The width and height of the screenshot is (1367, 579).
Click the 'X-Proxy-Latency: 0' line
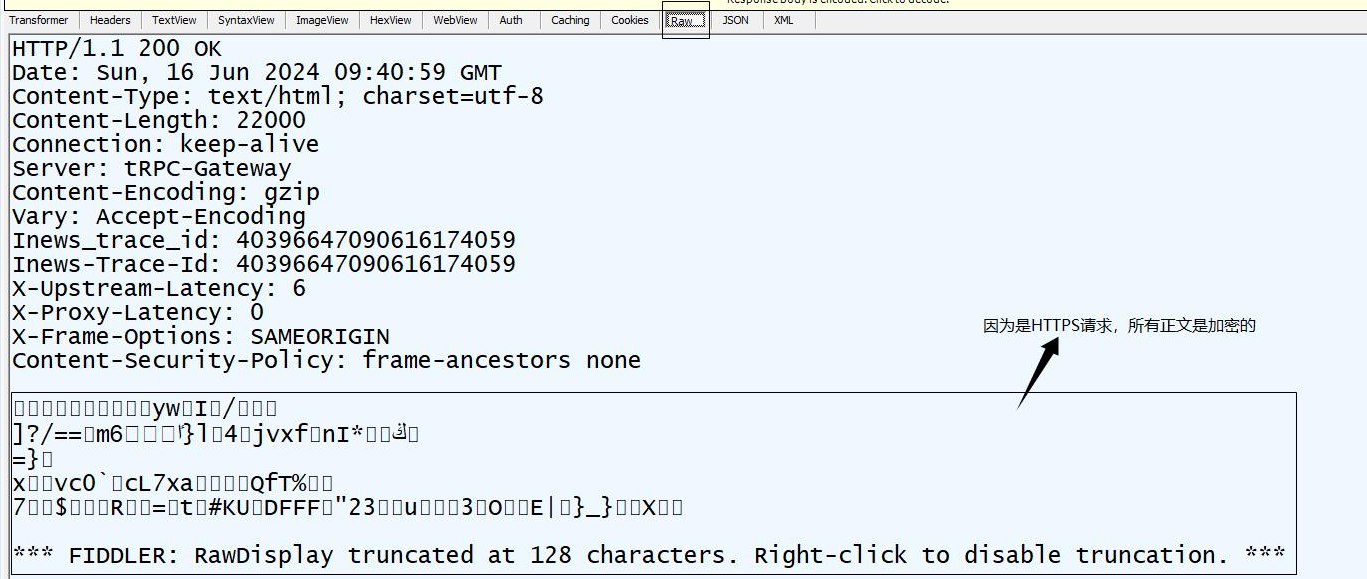click(138, 313)
